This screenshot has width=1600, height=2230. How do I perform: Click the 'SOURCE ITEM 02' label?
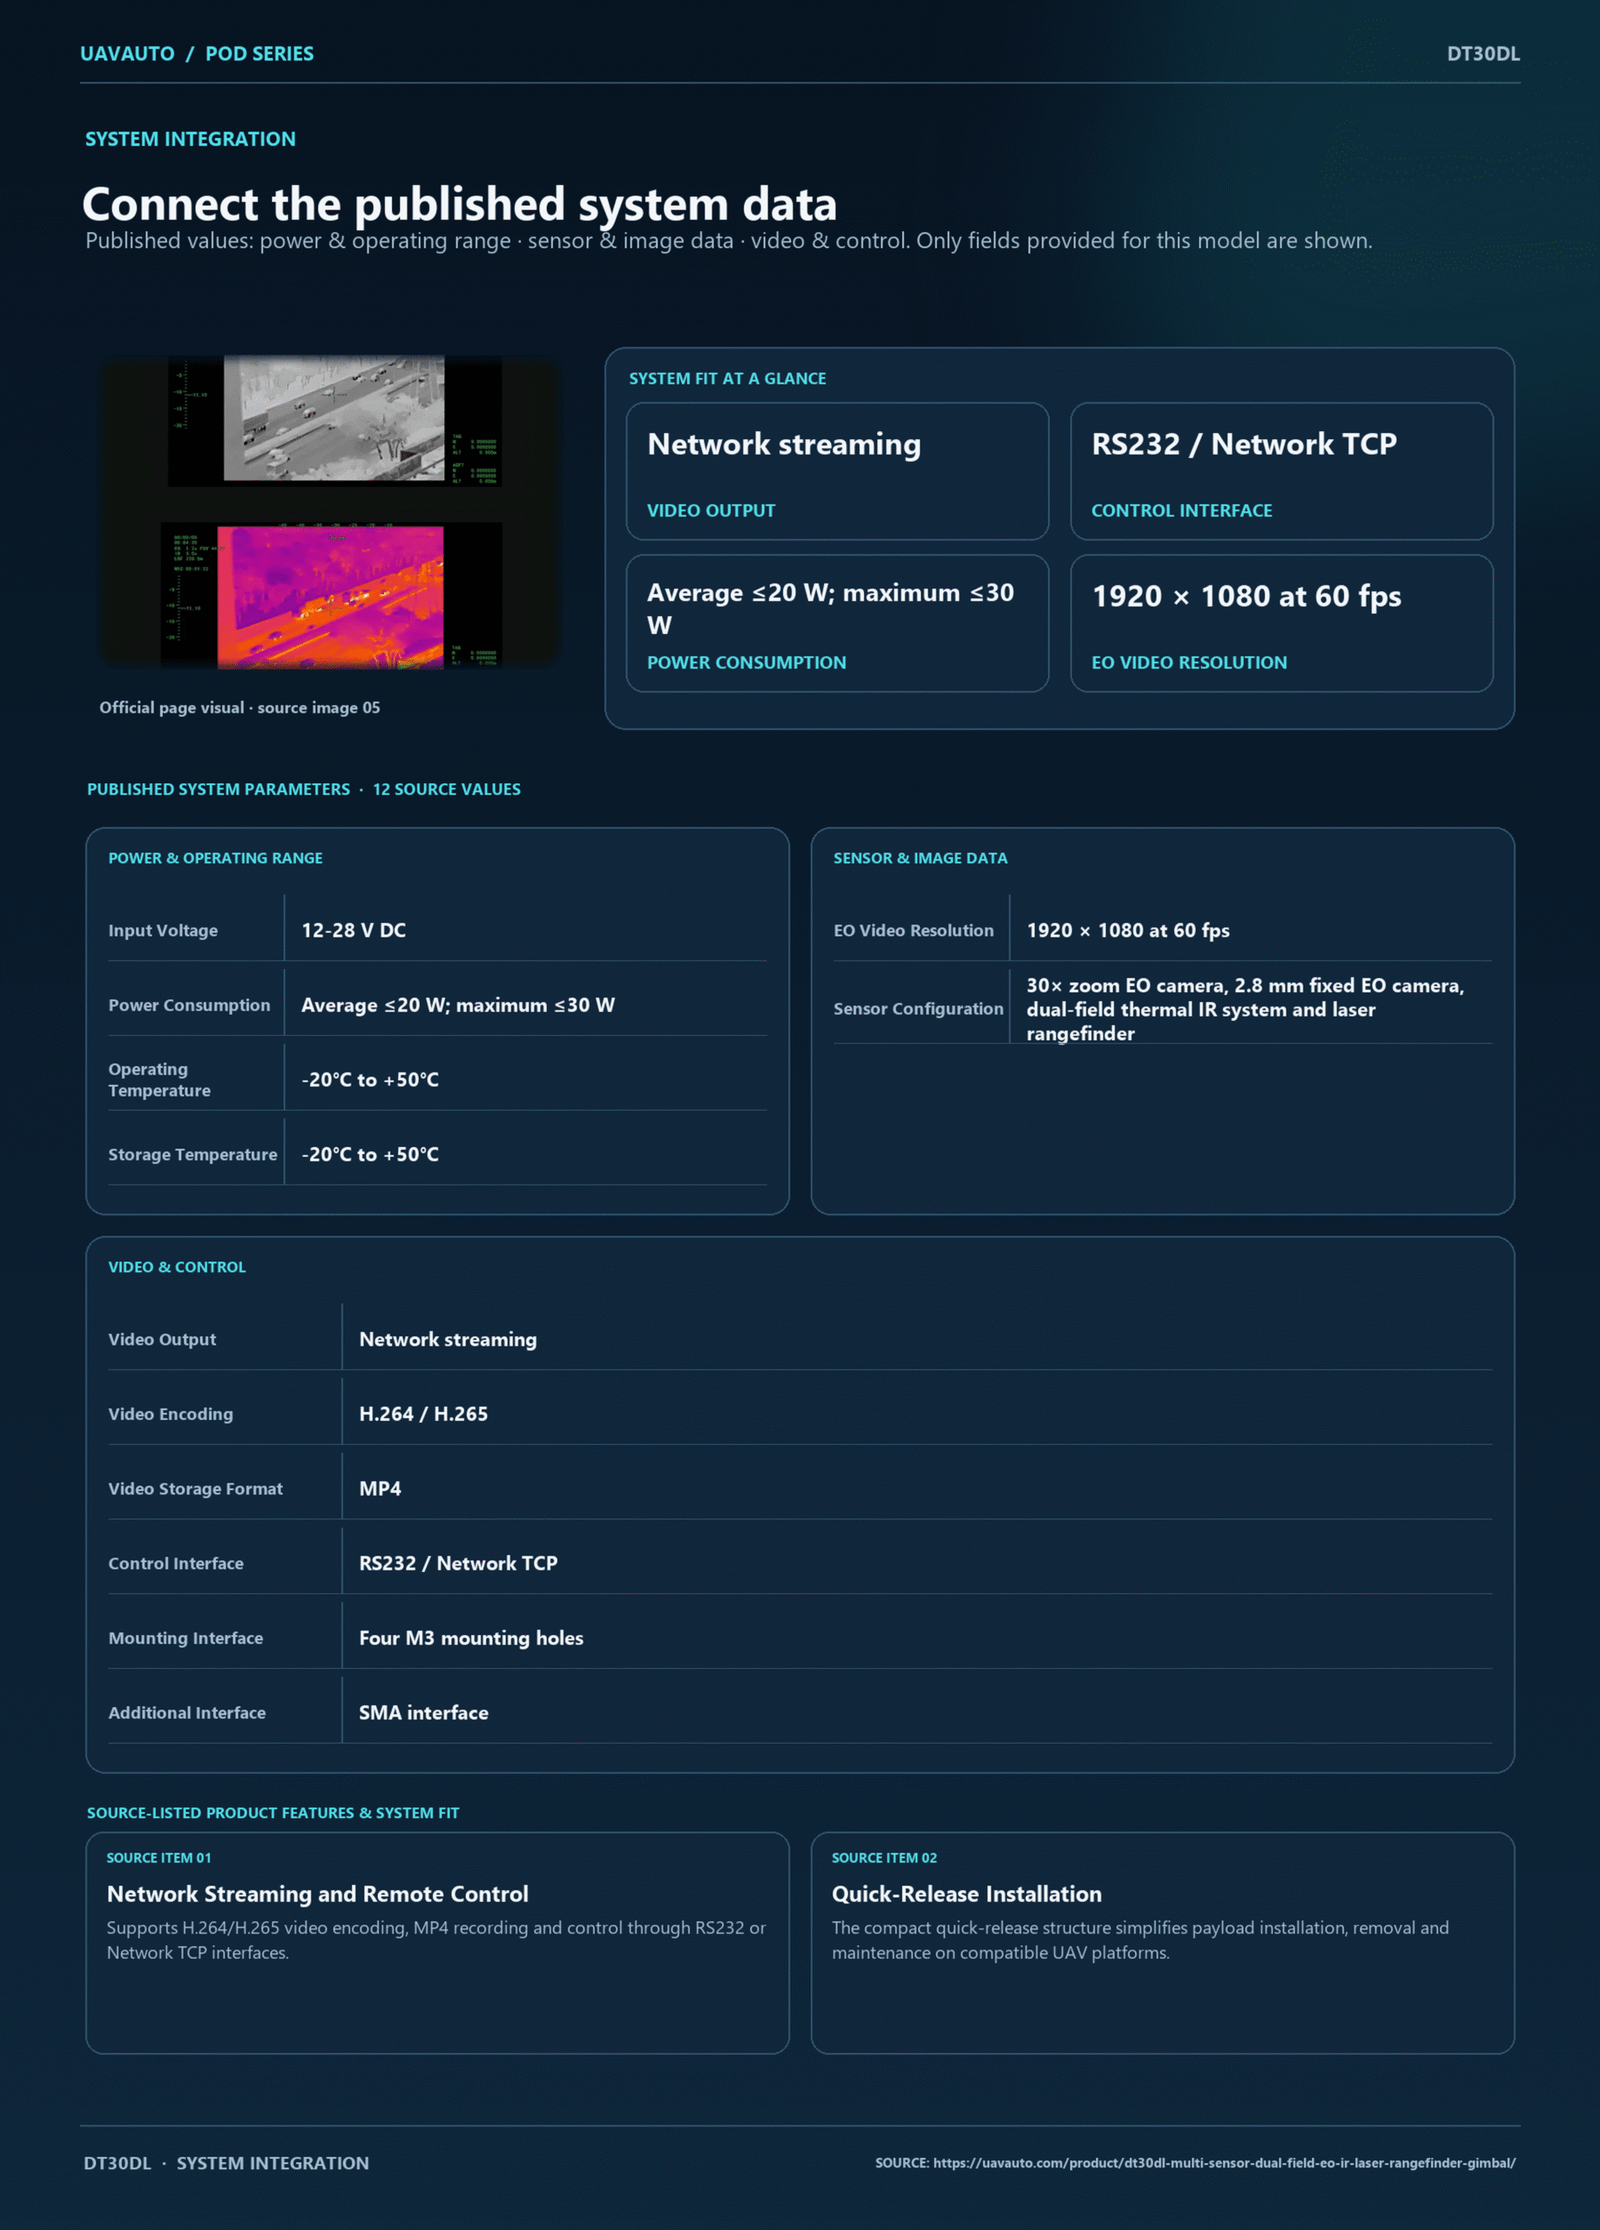884,1858
